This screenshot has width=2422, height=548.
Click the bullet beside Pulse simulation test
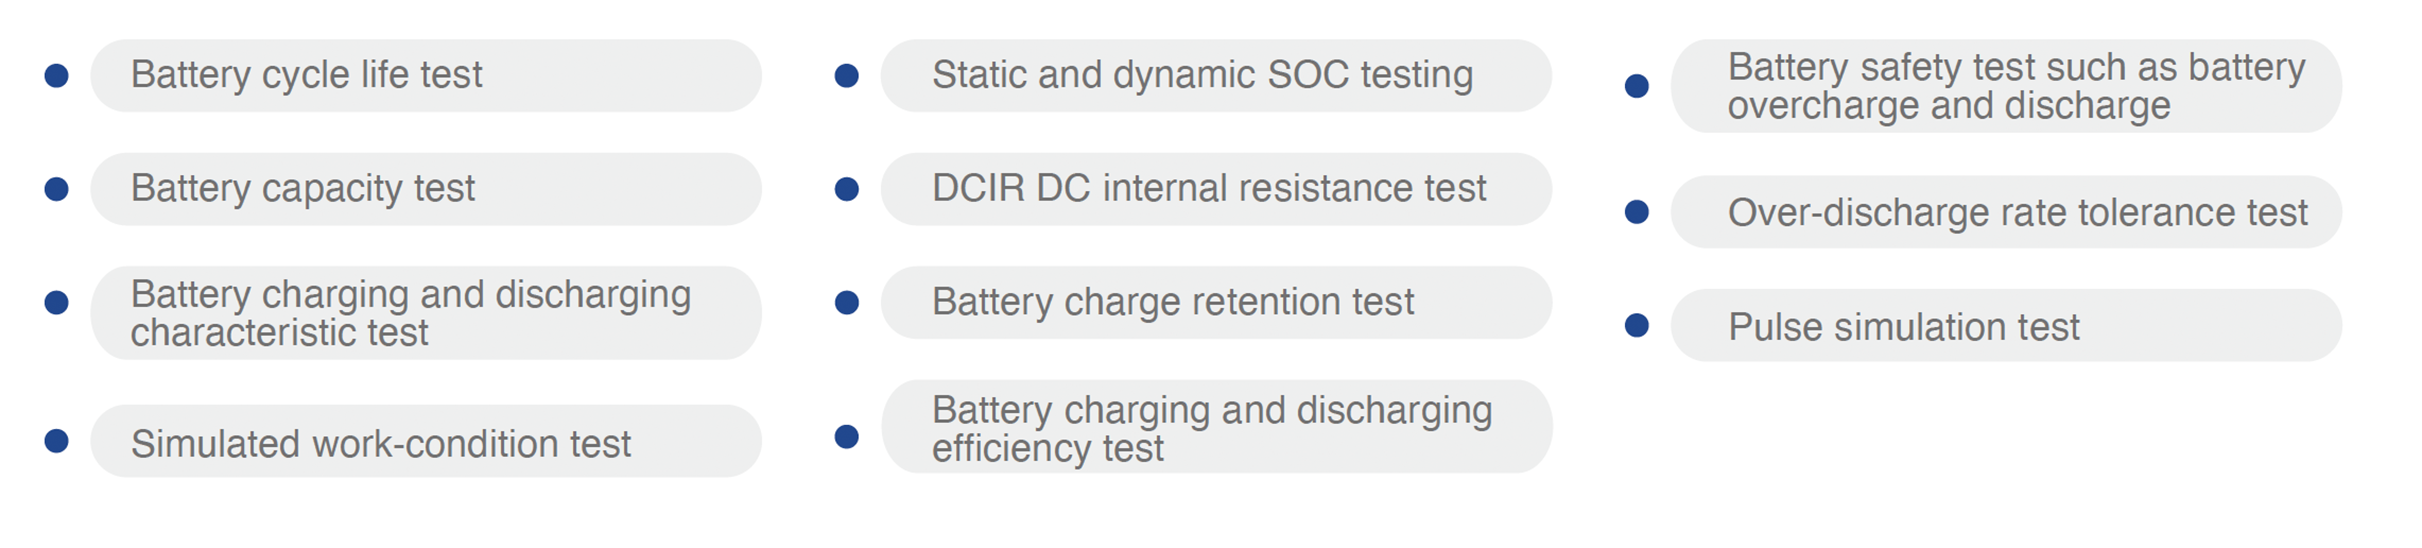(1637, 325)
